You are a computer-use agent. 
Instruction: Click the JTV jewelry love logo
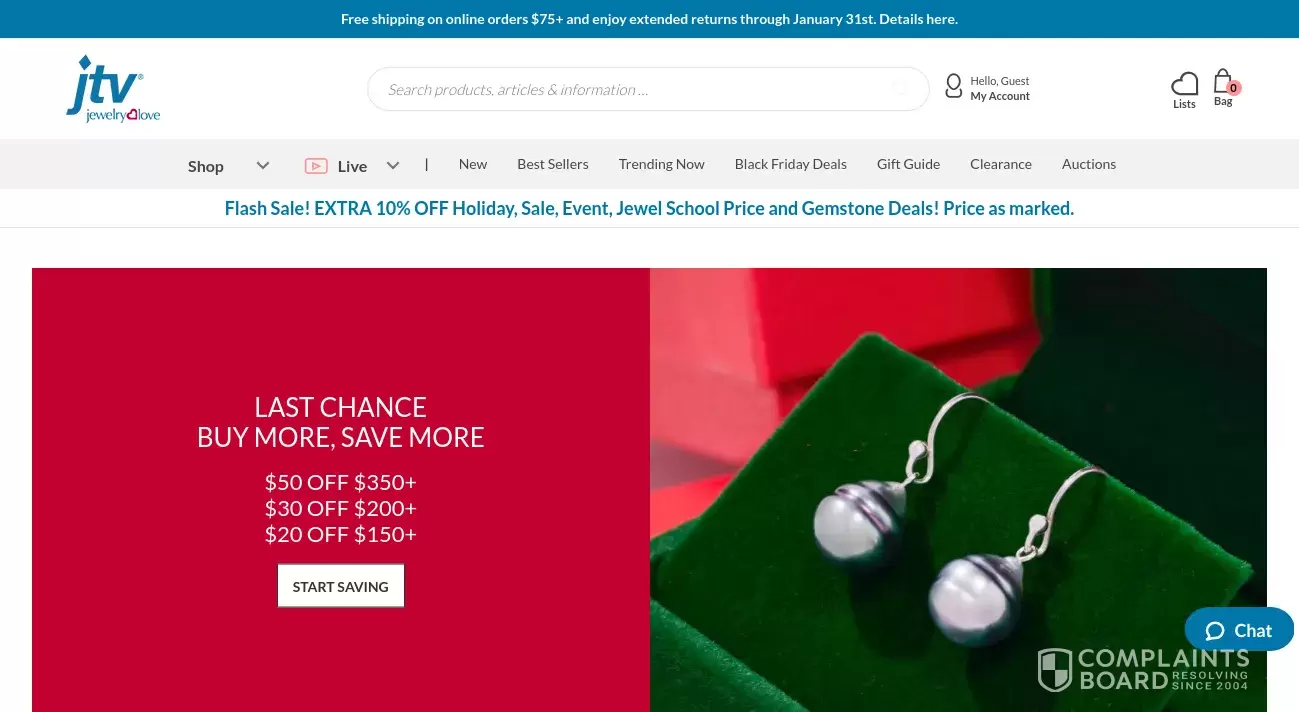tap(113, 89)
